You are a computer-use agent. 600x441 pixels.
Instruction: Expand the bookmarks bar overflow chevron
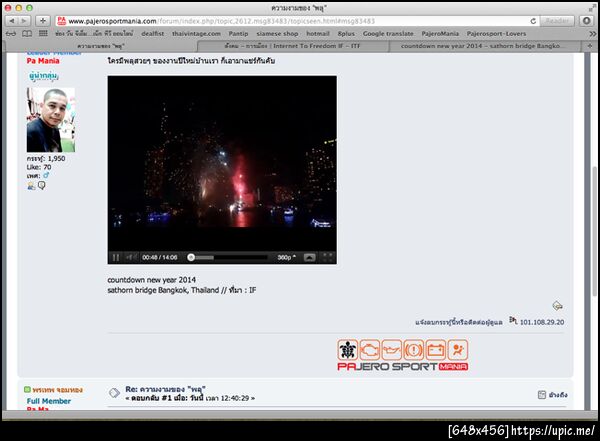pyautogui.click(x=592, y=34)
